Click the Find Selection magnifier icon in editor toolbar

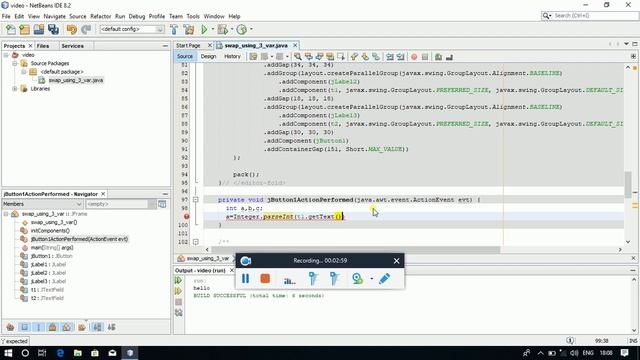tap(298, 57)
